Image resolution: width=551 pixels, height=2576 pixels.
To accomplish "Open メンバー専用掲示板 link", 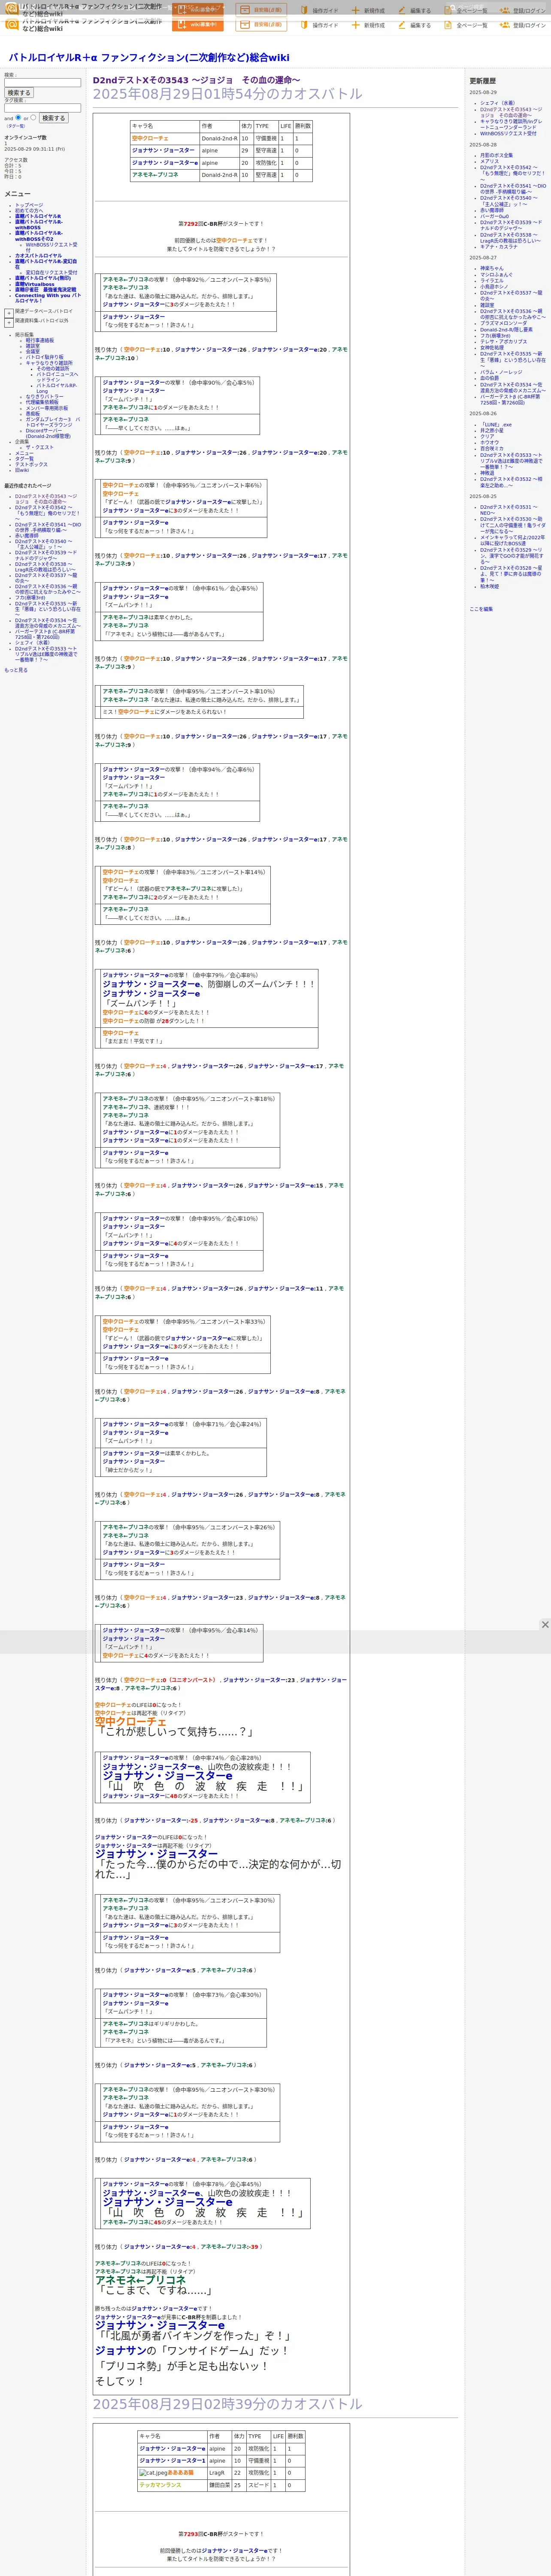I will coord(47,408).
